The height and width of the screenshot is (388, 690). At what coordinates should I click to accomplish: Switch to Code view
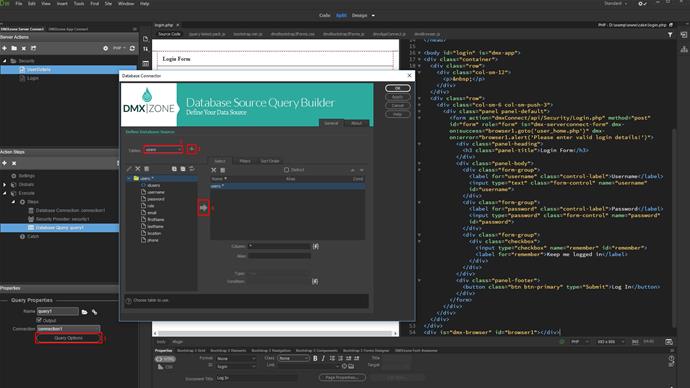(325, 15)
